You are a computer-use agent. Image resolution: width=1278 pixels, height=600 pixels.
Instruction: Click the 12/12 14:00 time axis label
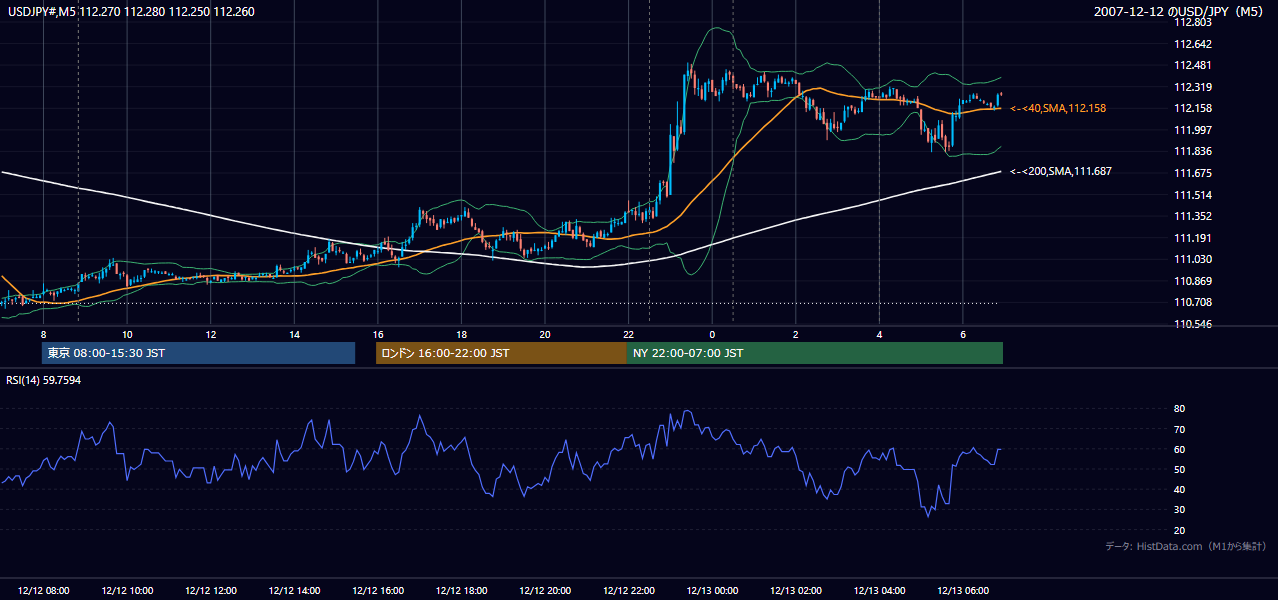(294, 591)
